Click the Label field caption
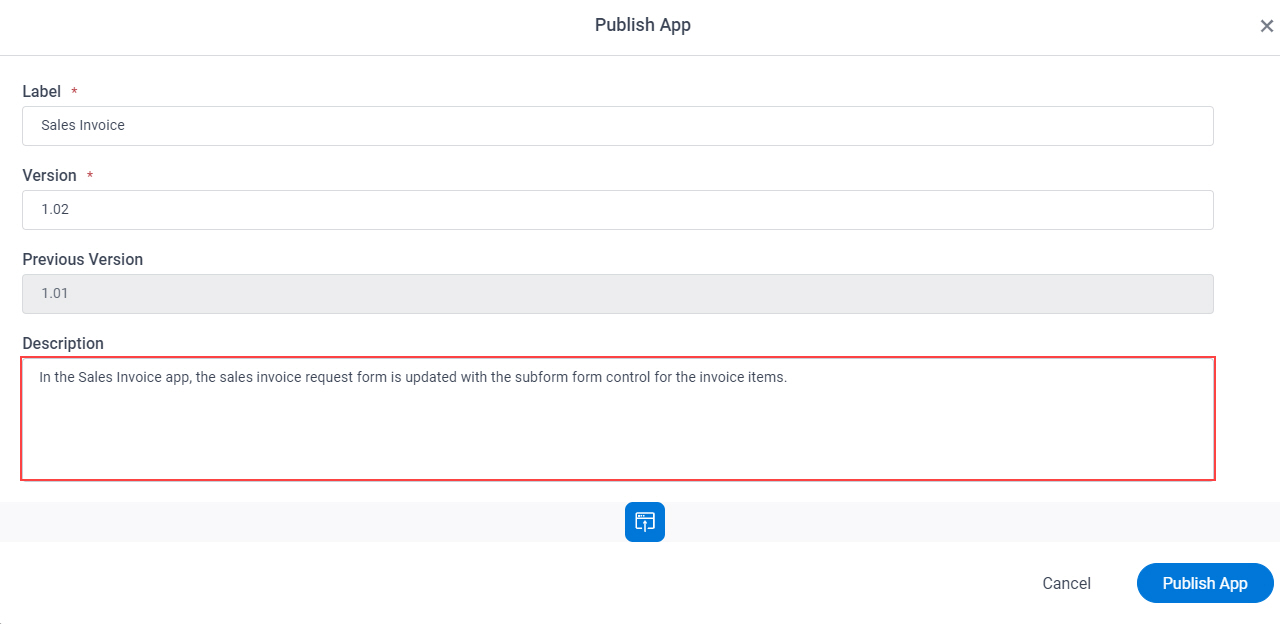This screenshot has height=624, width=1280. click(42, 91)
